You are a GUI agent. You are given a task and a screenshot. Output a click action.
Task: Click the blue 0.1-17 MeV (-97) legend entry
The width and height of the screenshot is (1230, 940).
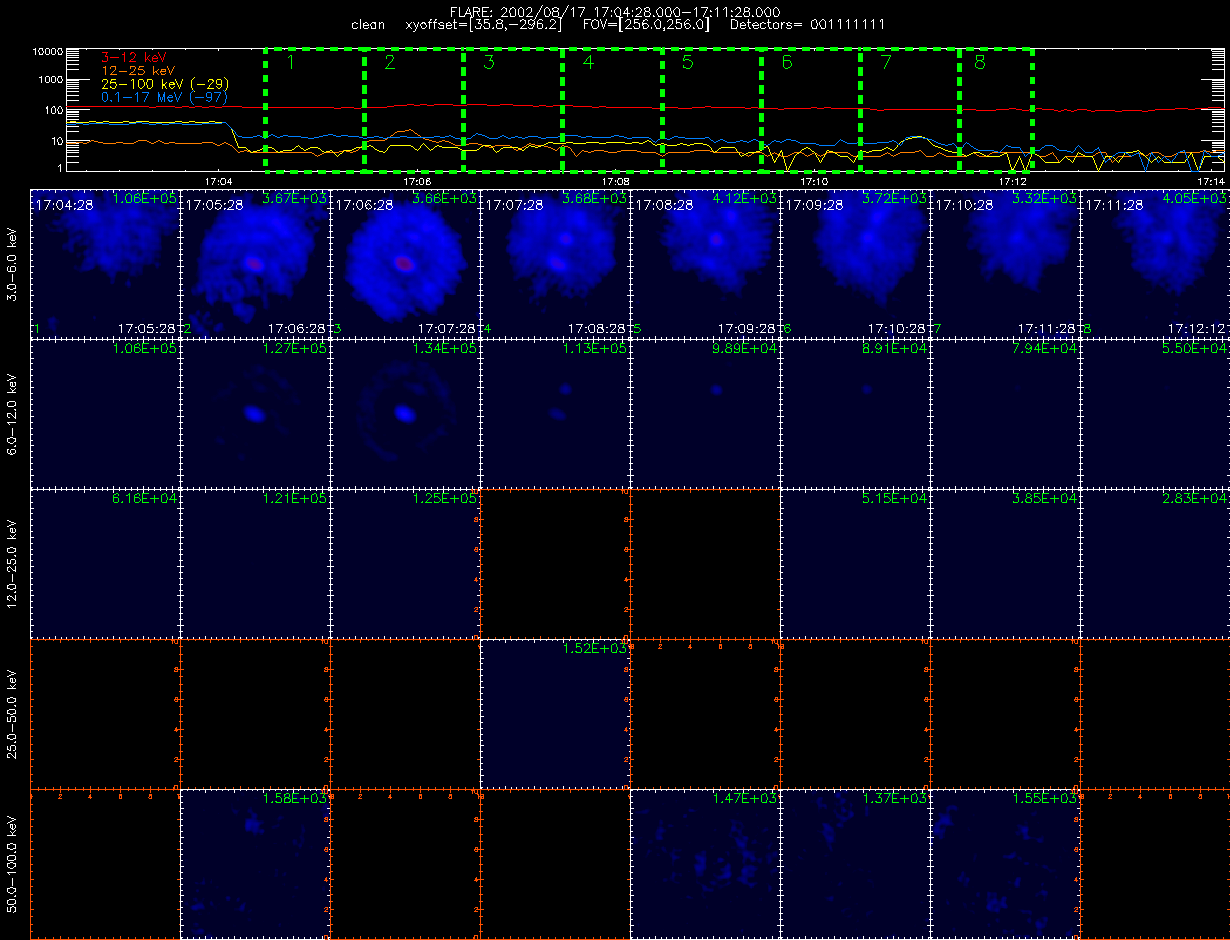(164, 97)
